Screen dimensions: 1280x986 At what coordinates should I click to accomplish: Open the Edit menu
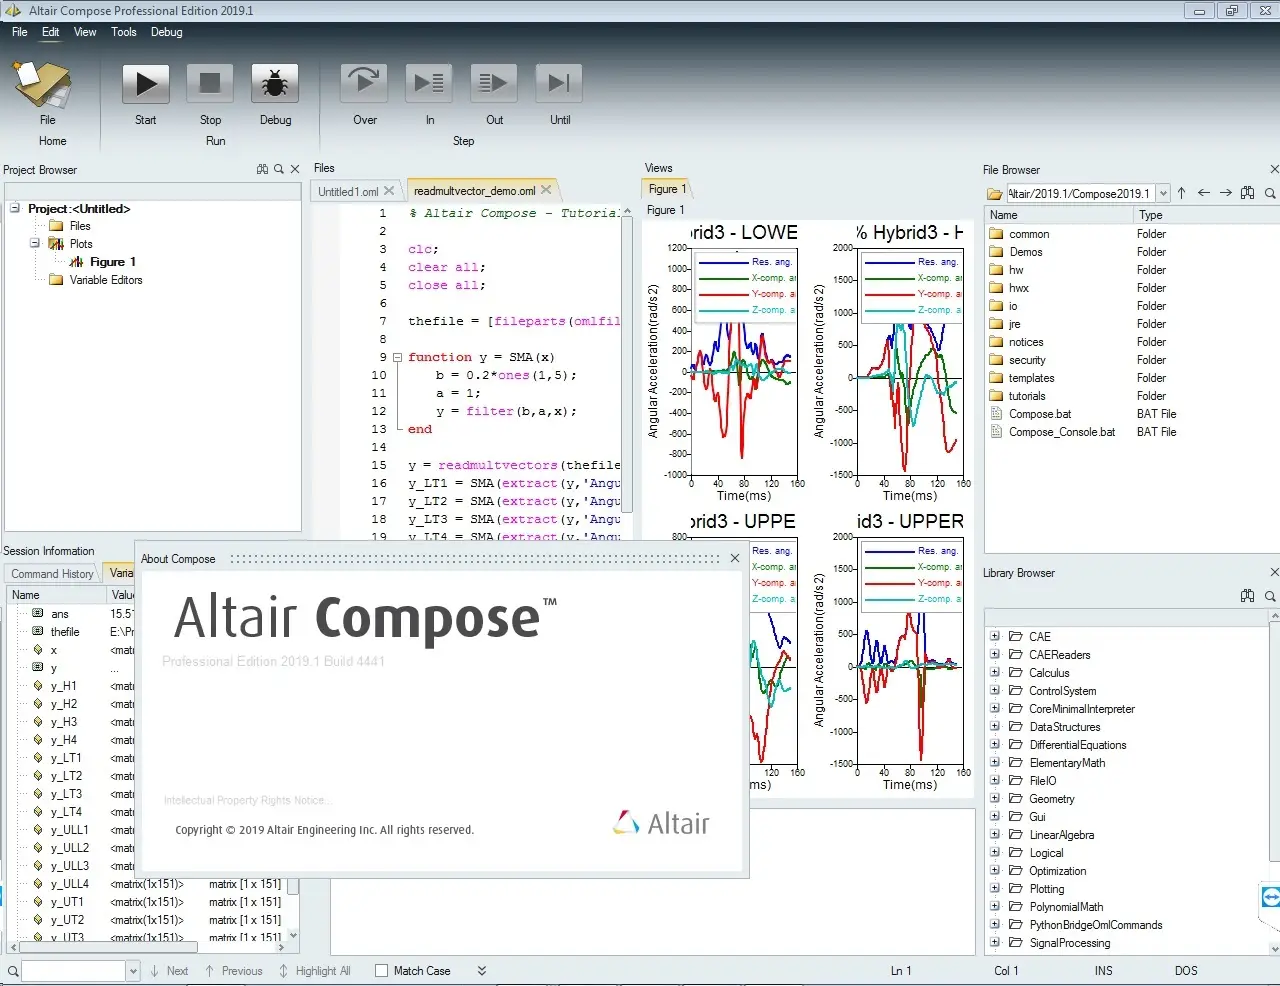click(50, 32)
